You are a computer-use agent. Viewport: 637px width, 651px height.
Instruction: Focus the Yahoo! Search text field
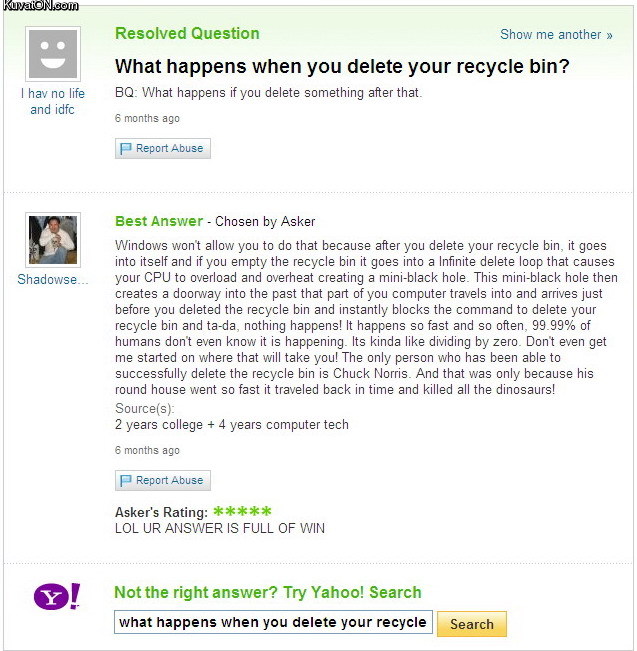(x=273, y=623)
